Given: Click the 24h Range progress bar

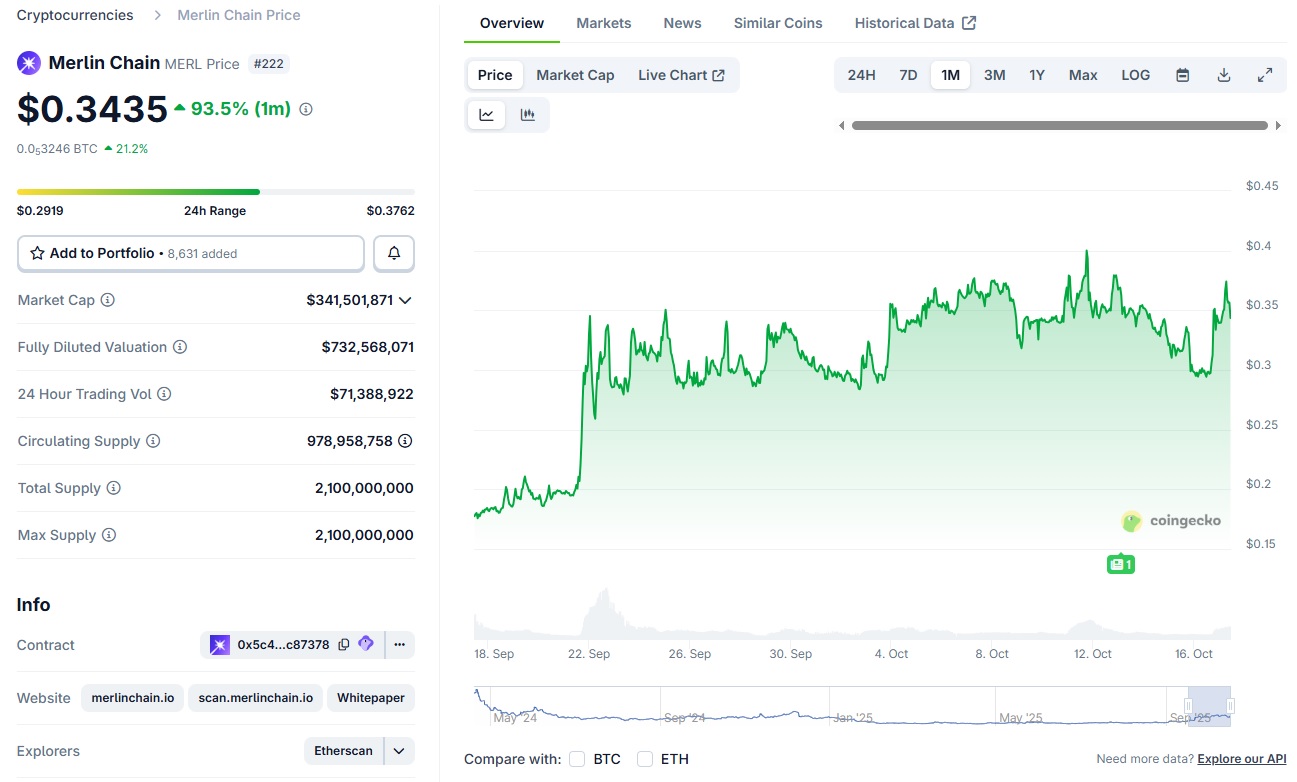Looking at the screenshot, I should 216,191.
